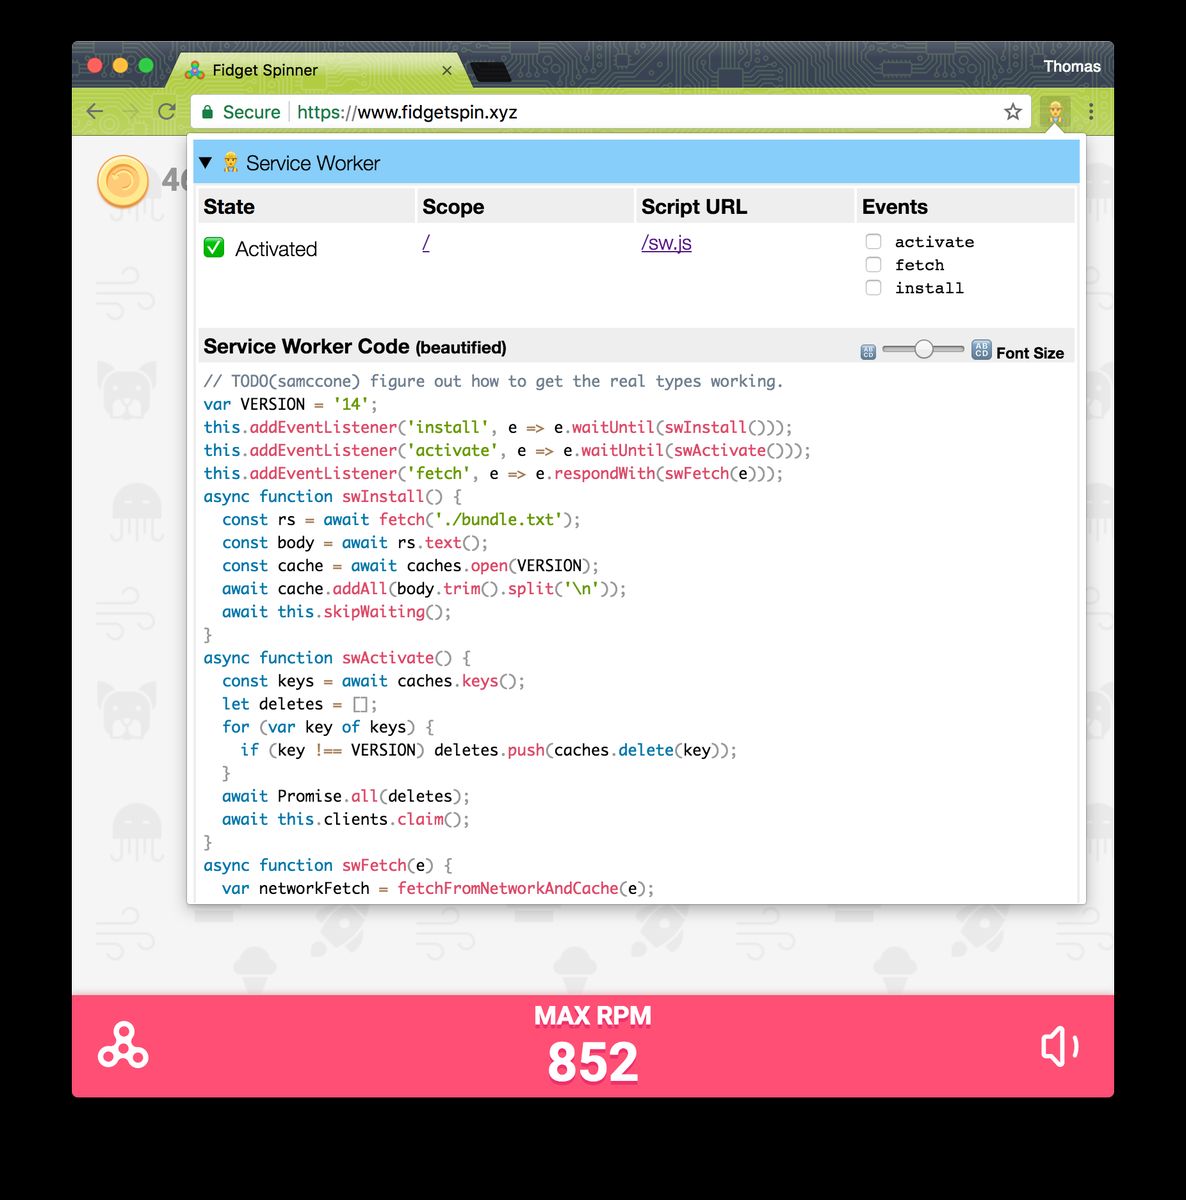This screenshot has width=1186, height=1200.
Task: Check the fetch event checkbox
Action: [873, 265]
